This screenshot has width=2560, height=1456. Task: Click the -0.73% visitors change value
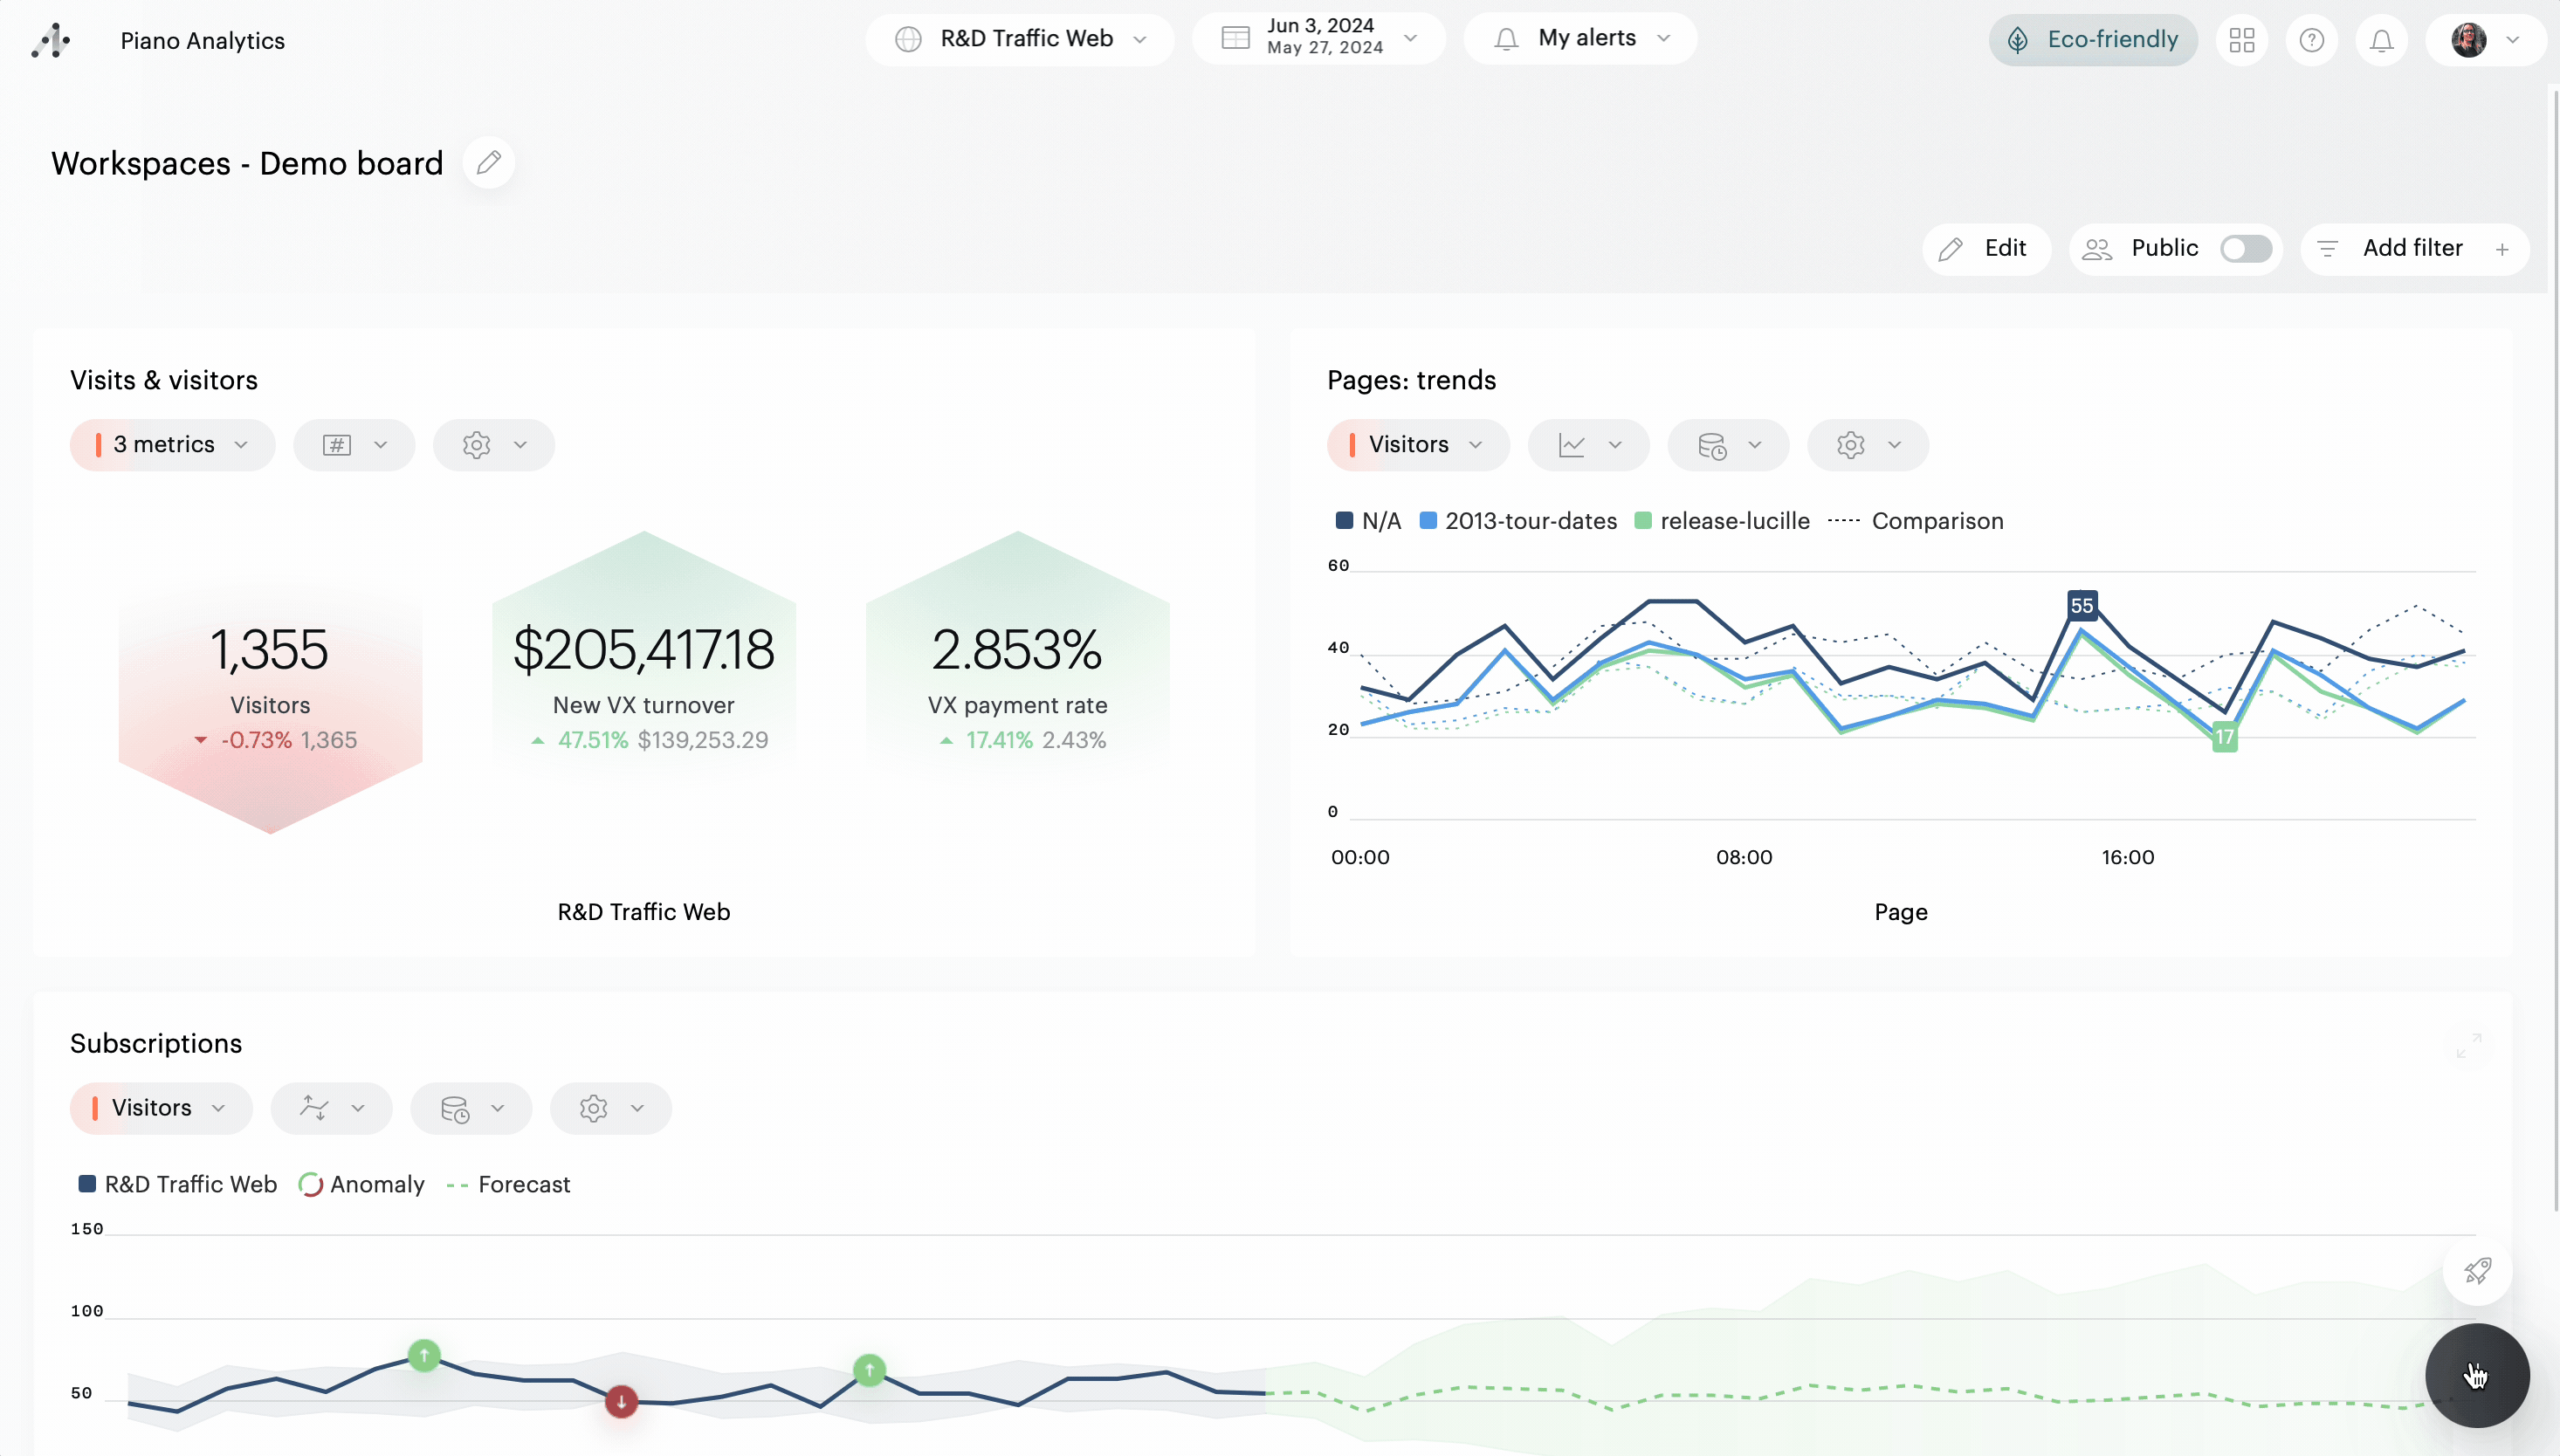coord(256,740)
